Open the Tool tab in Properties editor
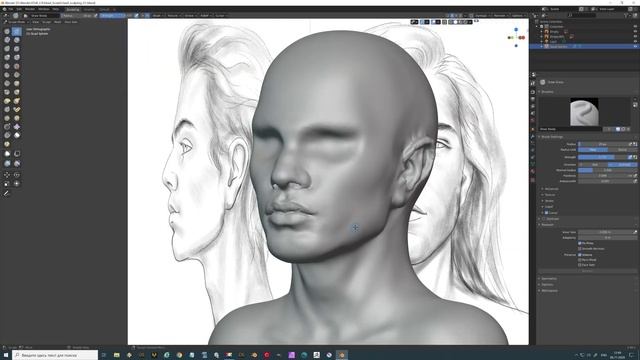This screenshot has width=640, height=360. (x=533, y=83)
